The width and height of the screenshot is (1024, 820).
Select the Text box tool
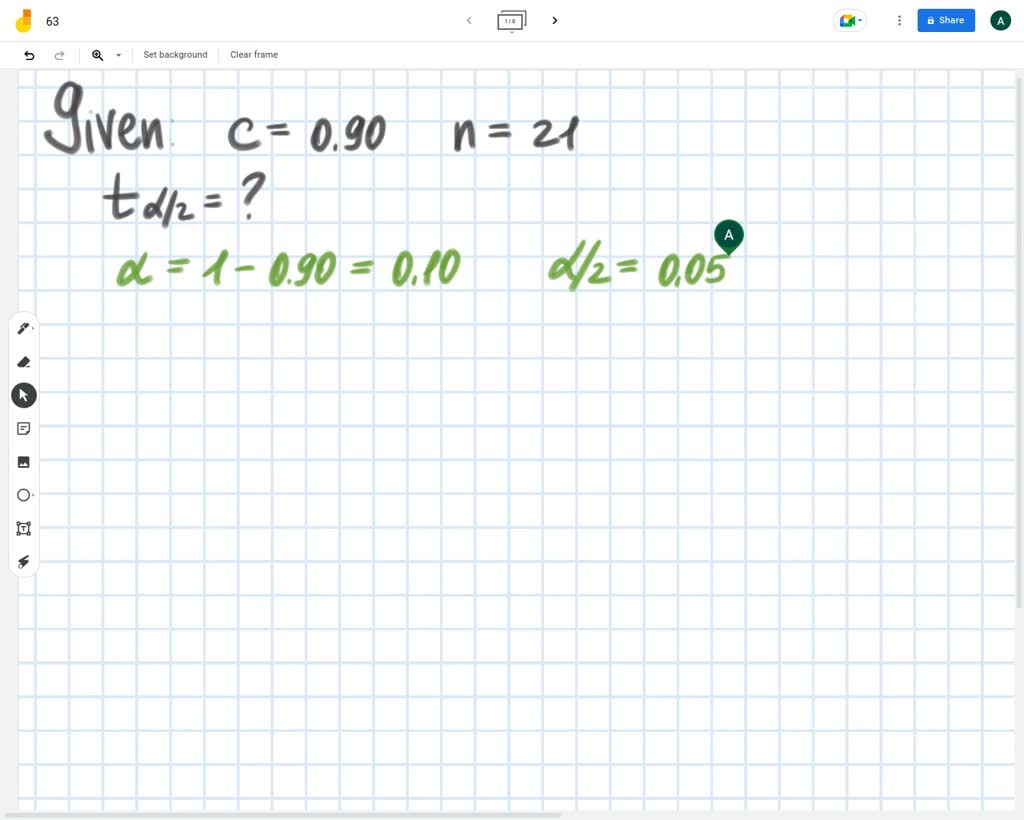coord(24,528)
